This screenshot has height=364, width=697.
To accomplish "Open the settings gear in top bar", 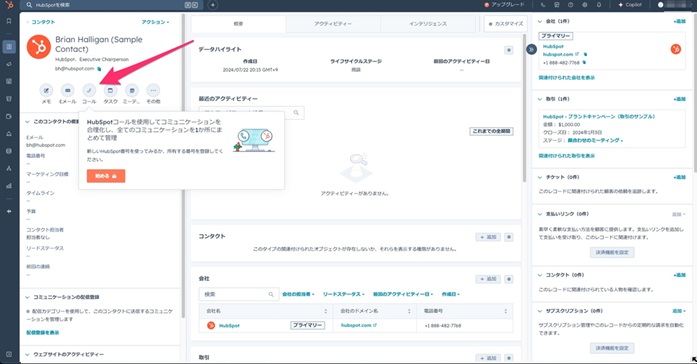I will 585,5.
